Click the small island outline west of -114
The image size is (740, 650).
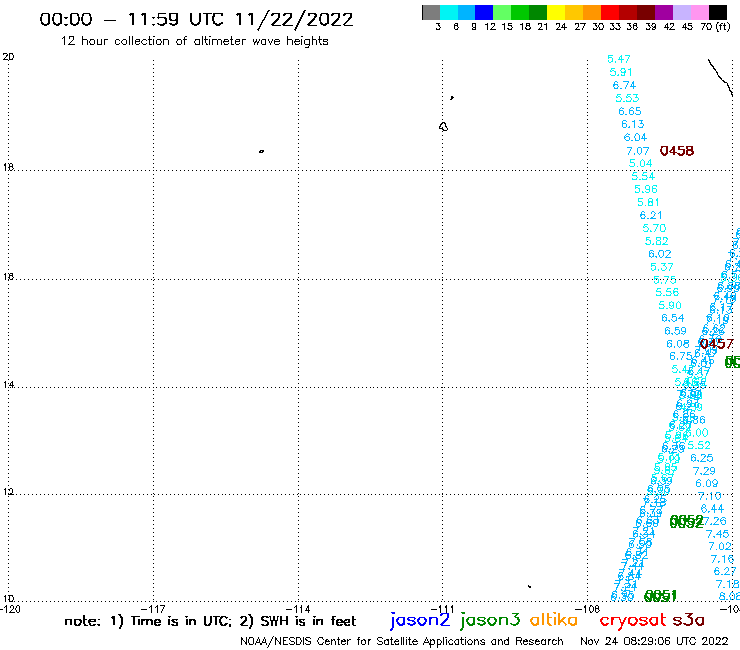point(261,151)
